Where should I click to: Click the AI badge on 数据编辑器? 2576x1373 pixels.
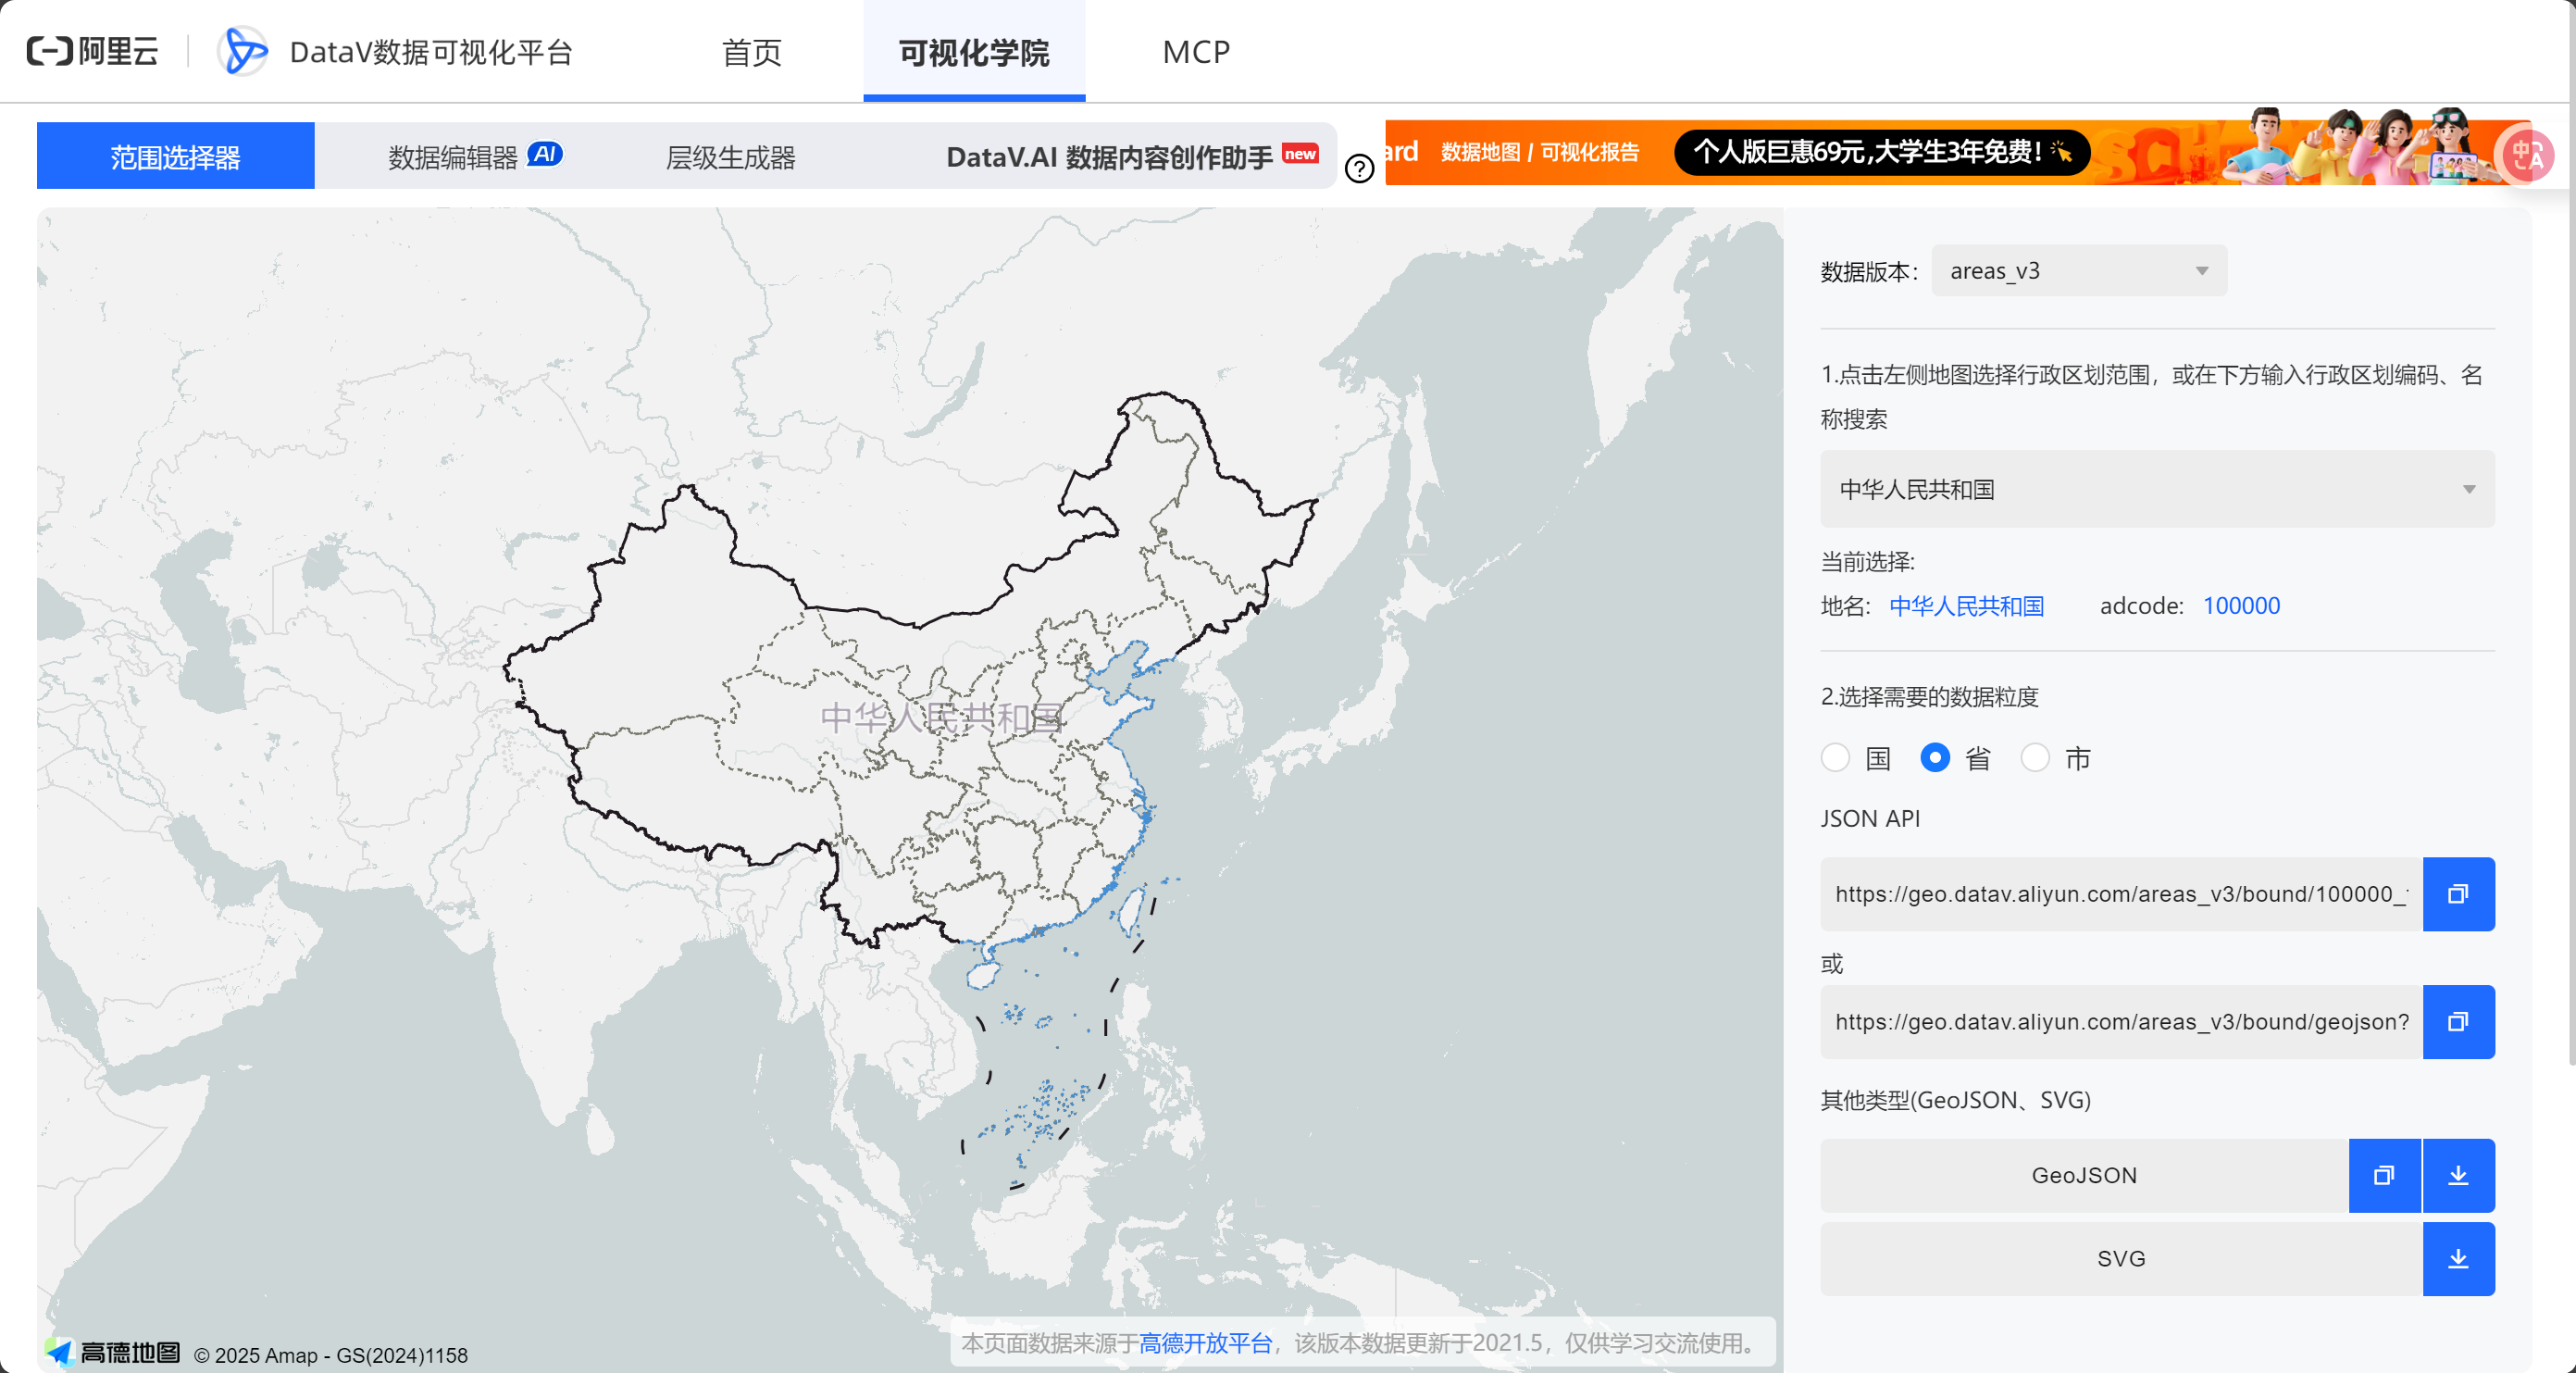545,154
